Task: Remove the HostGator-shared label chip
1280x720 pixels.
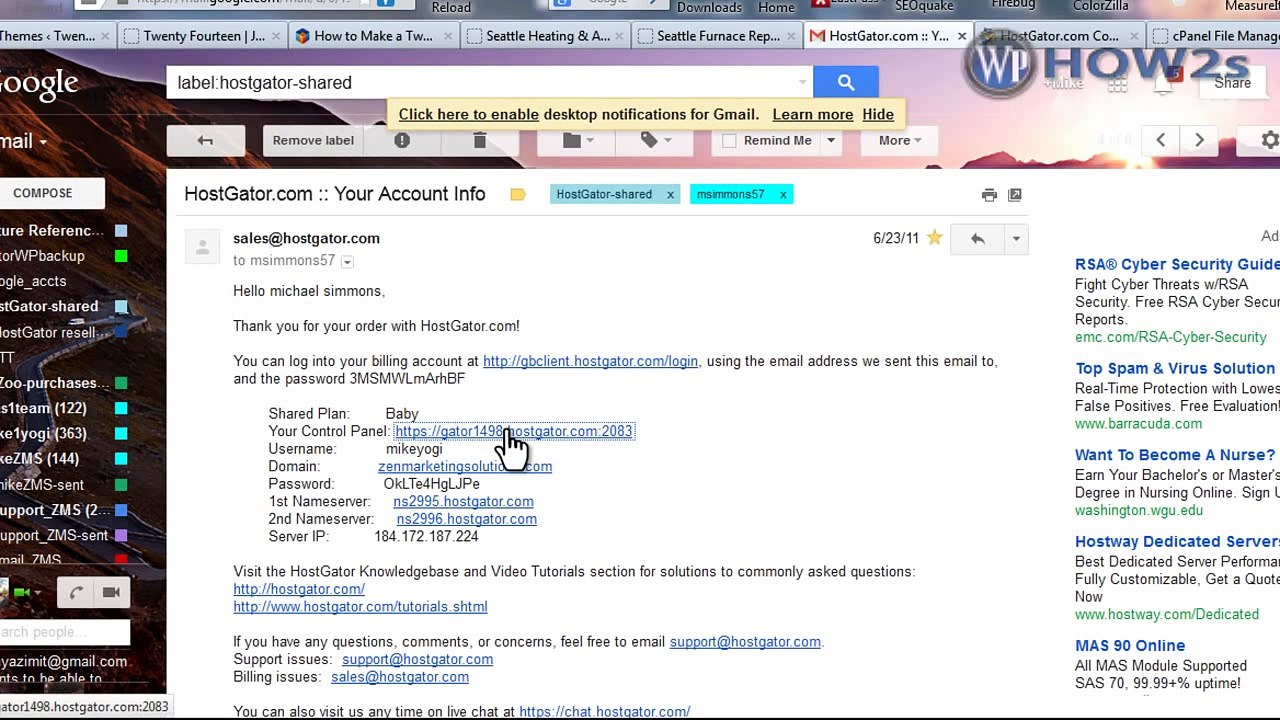Action: point(670,195)
